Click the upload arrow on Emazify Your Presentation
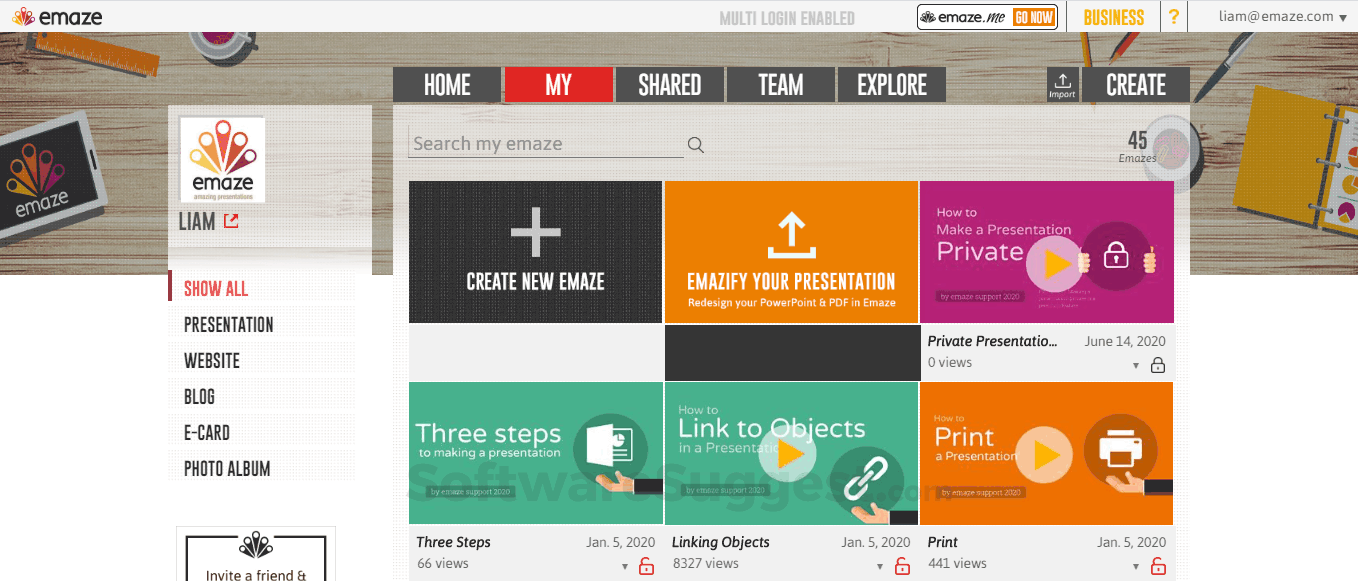The height and width of the screenshot is (581, 1358). (x=791, y=231)
